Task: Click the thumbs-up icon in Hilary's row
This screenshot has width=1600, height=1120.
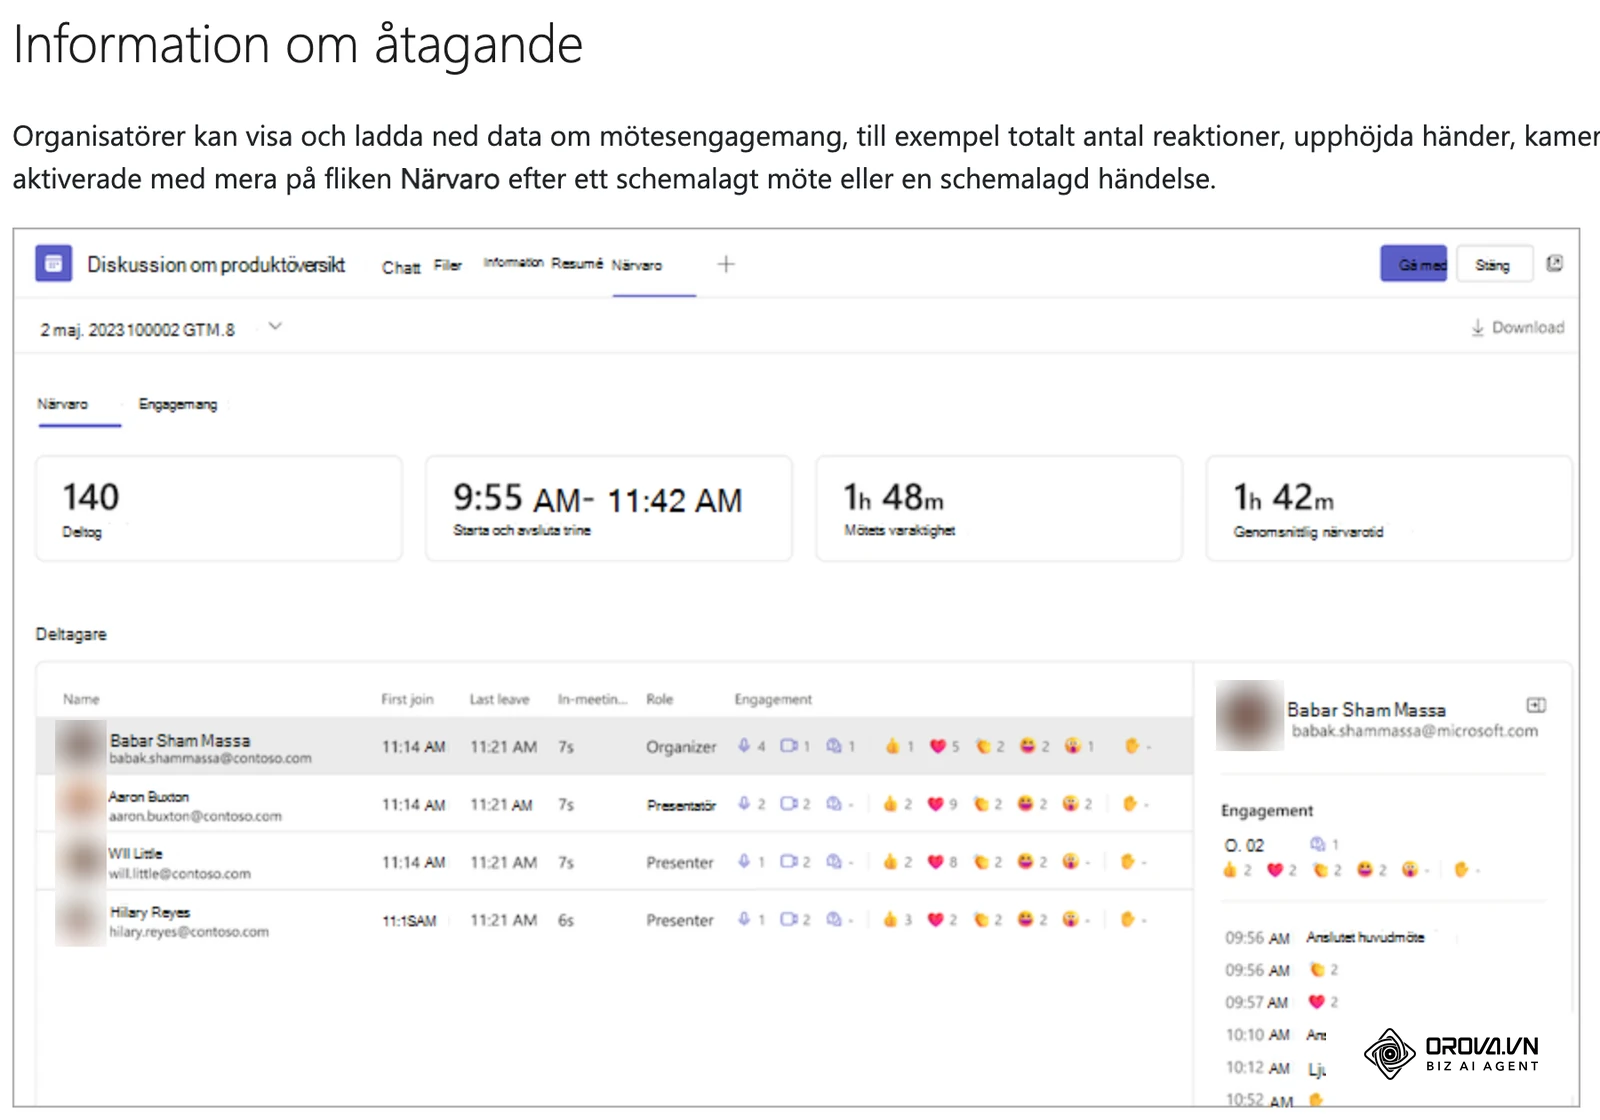Action: pos(890,920)
